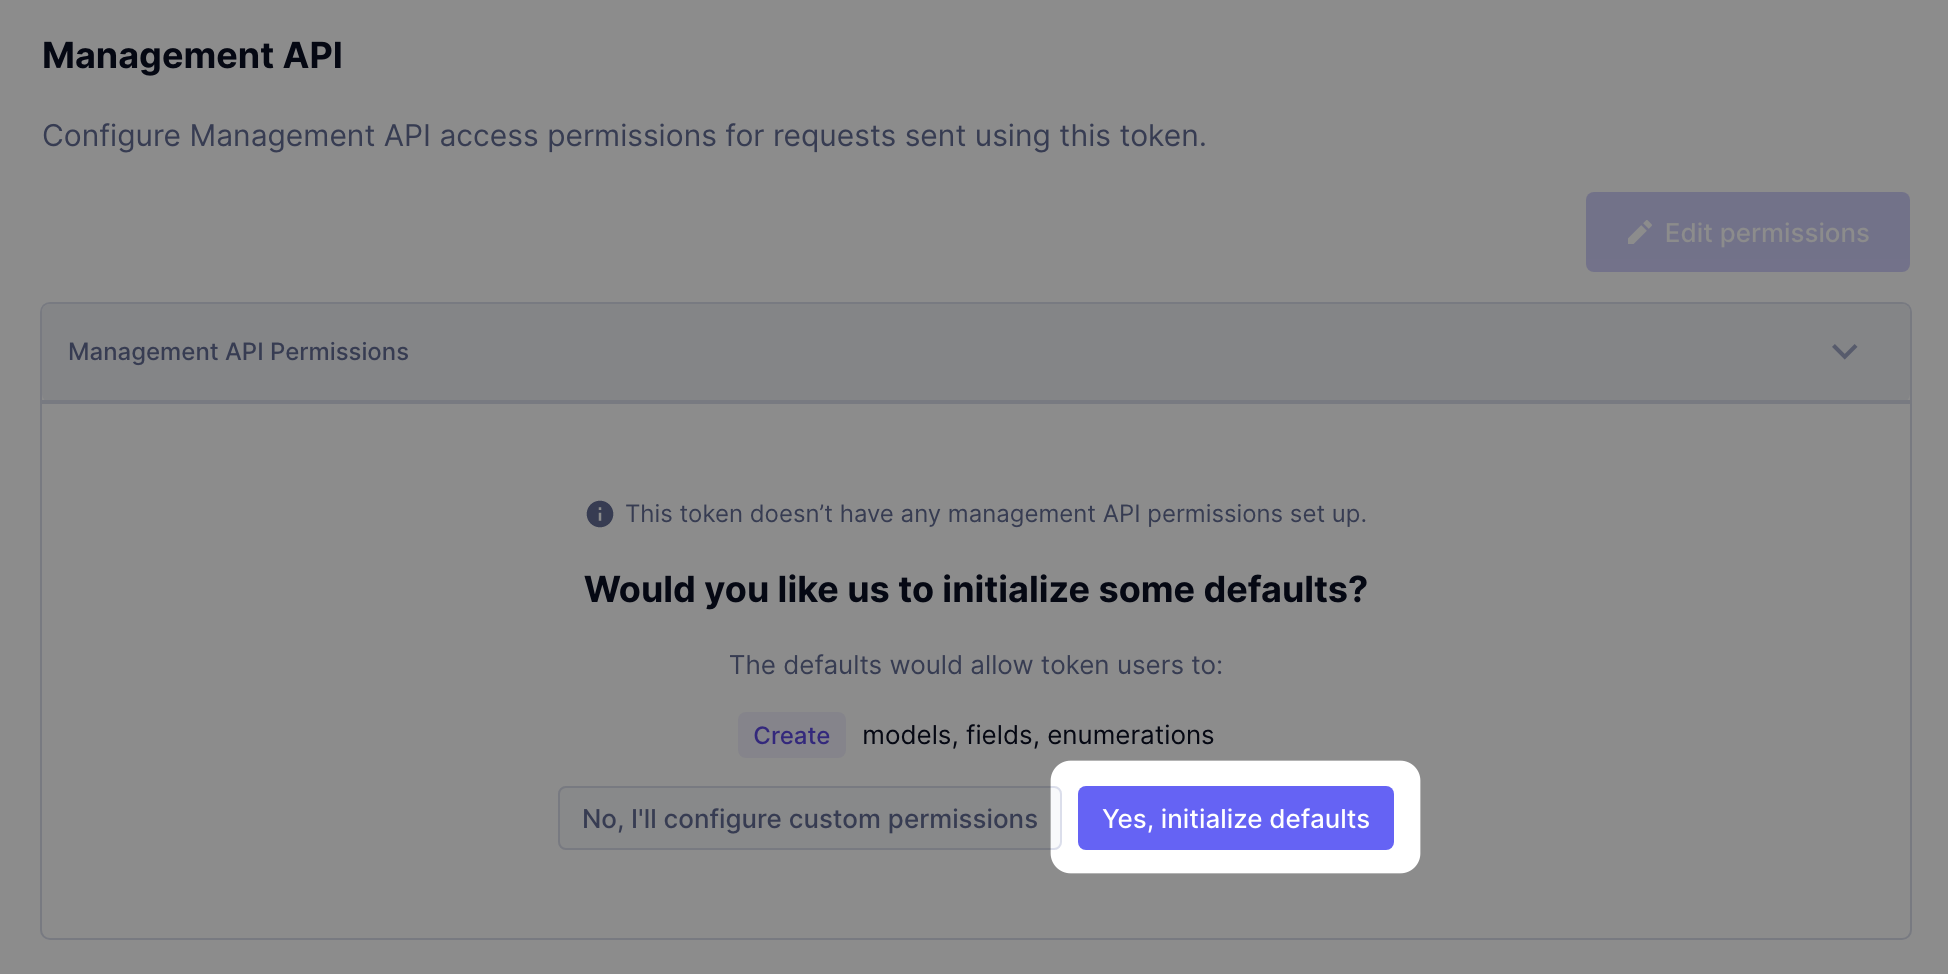This screenshot has width=1948, height=974.
Task: Click the word enumerations in defaults list
Action: pyautogui.click(x=1130, y=736)
